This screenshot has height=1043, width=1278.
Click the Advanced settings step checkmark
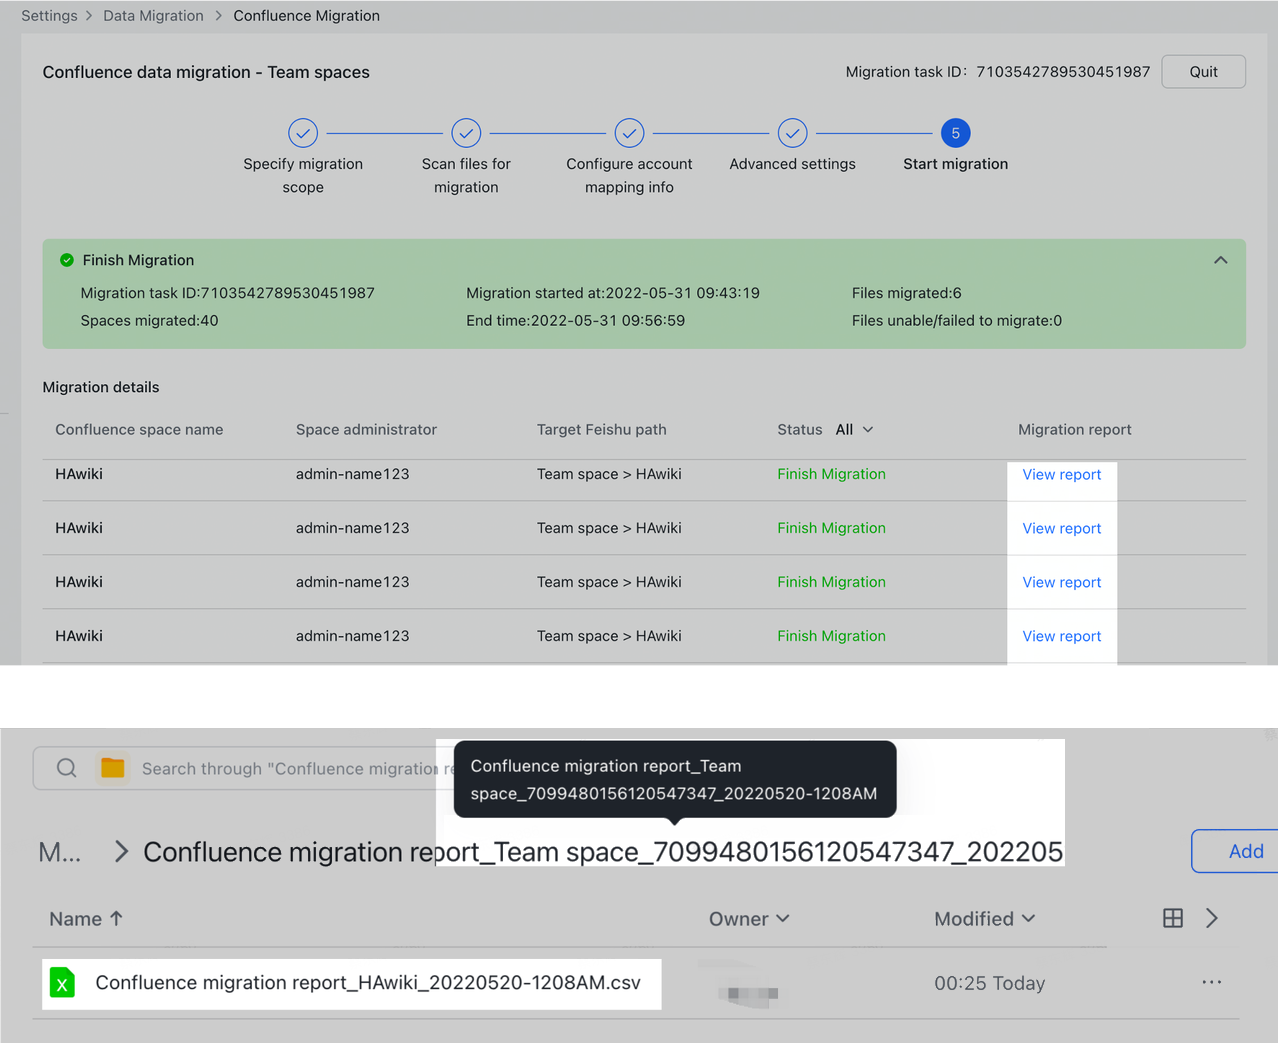pos(792,133)
